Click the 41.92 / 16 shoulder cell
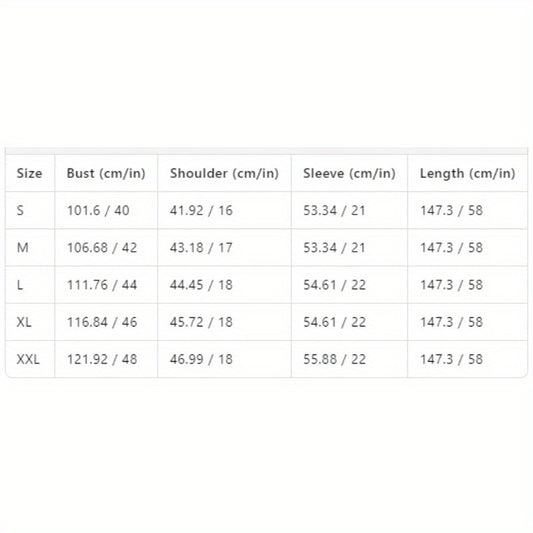 pos(201,210)
